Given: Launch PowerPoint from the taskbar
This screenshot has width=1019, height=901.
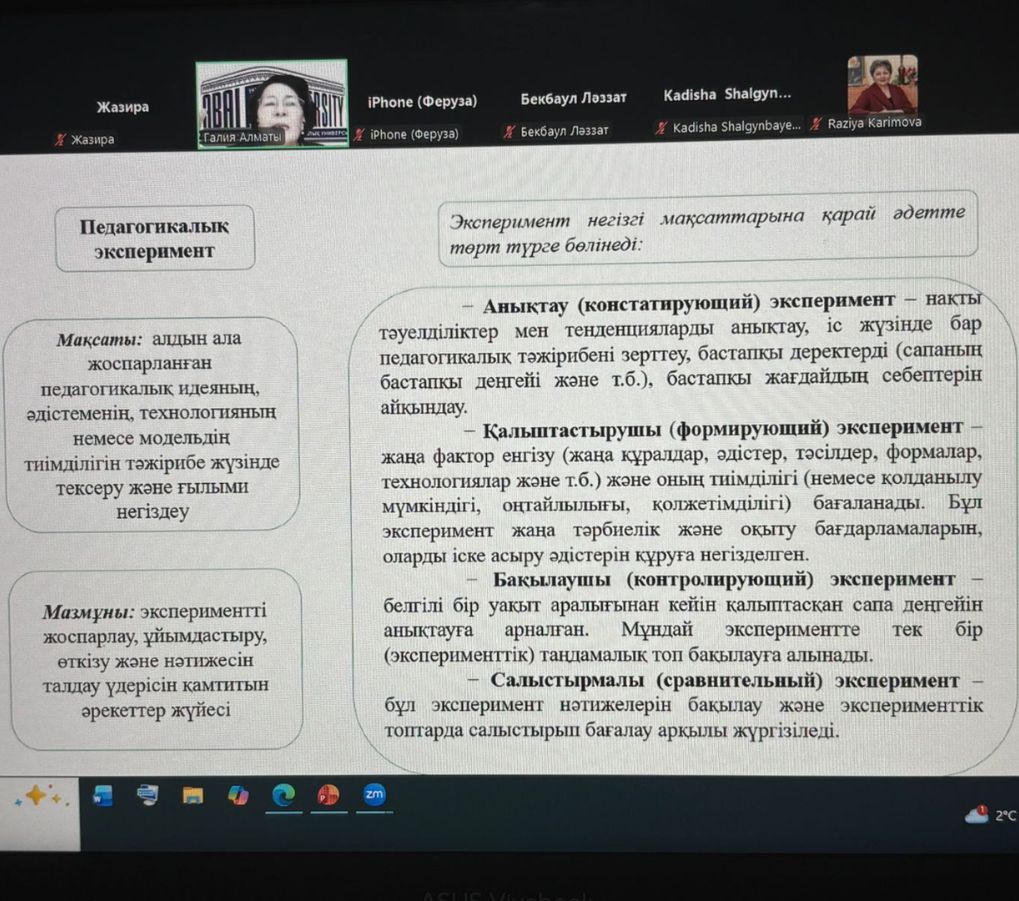Looking at the screenshot, I should coord(328,796).
